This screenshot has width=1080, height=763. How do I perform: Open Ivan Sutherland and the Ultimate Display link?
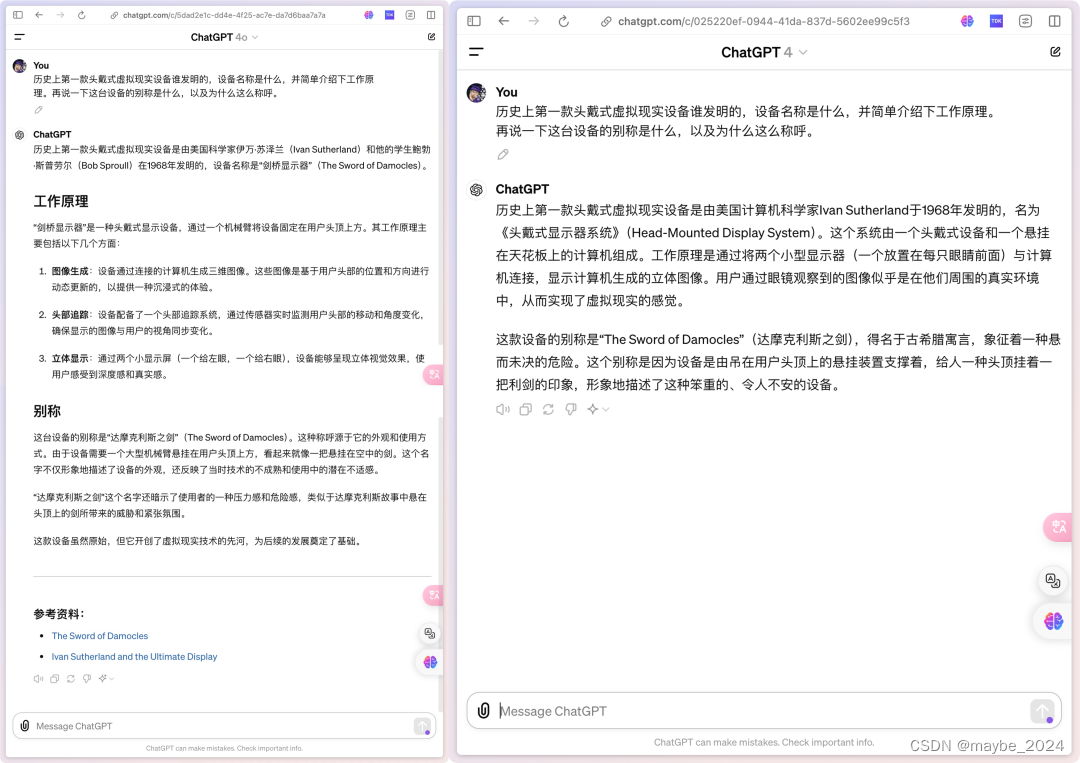[134, 656]
